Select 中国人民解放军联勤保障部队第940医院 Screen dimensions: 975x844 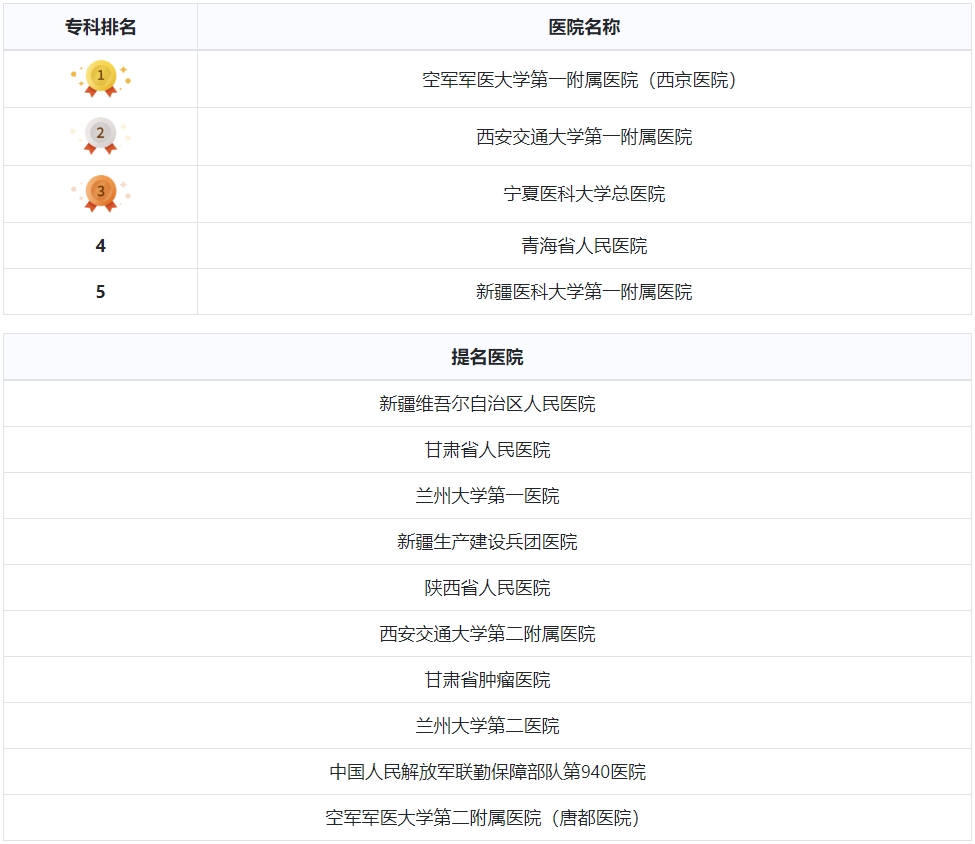pos(488,772)
